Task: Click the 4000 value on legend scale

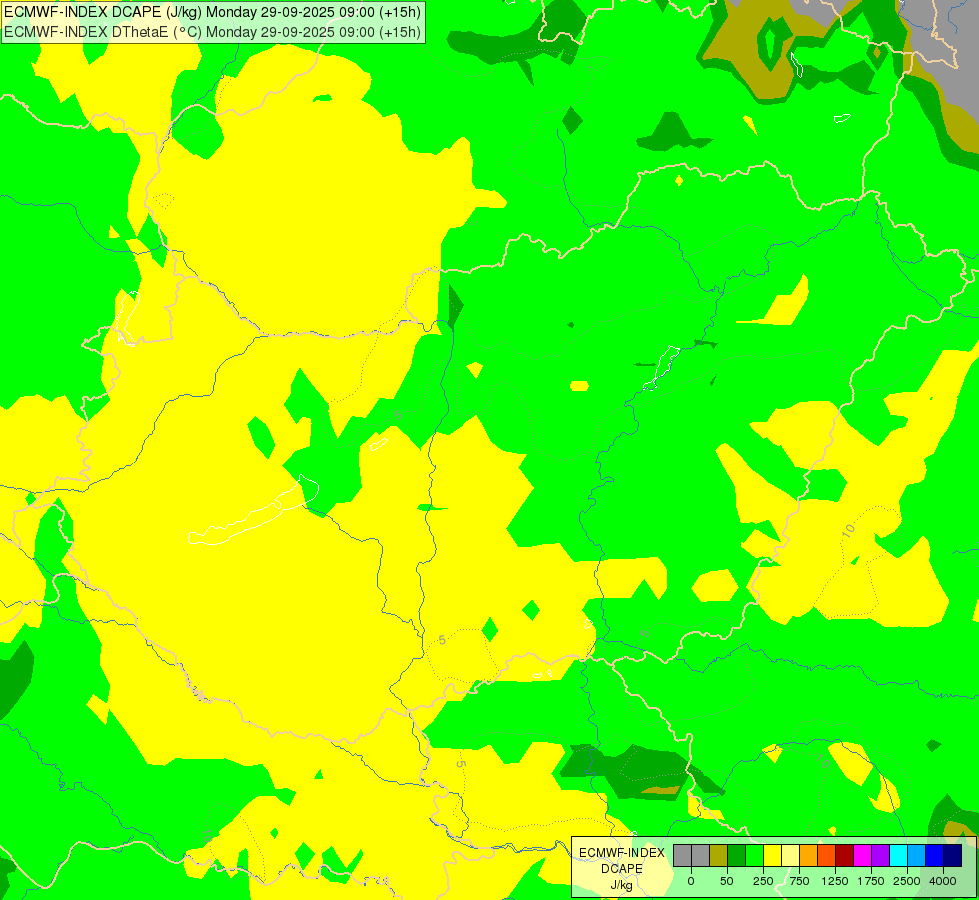Action: [x=942, y=881]
